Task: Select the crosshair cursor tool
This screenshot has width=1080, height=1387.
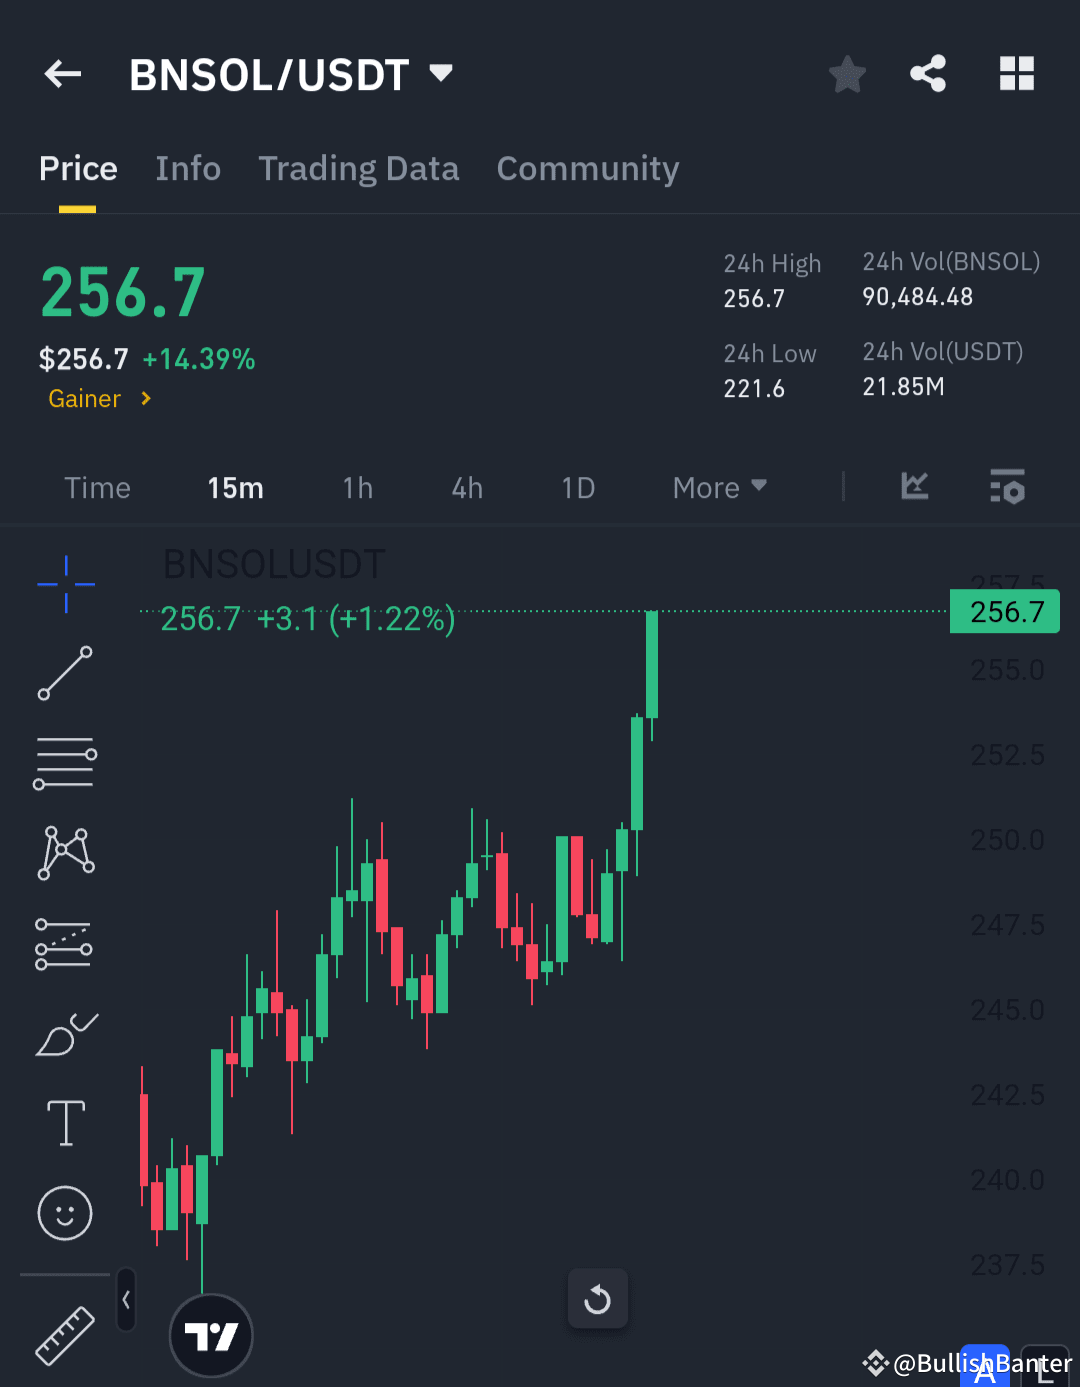Action: (x=65, y=584)
